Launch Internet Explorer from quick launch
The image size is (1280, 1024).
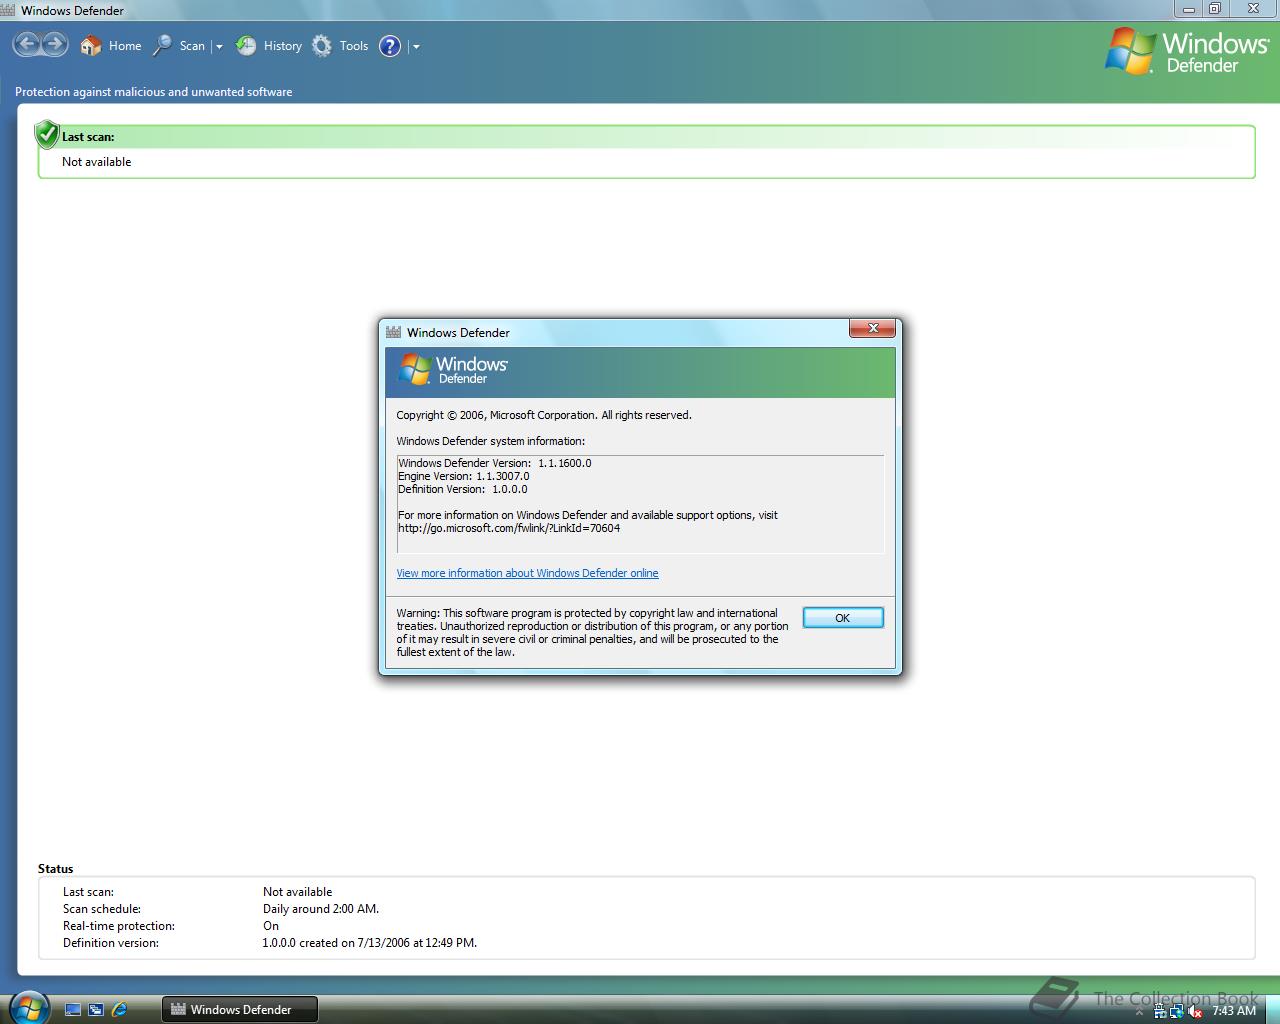[x=119, y=1010]
